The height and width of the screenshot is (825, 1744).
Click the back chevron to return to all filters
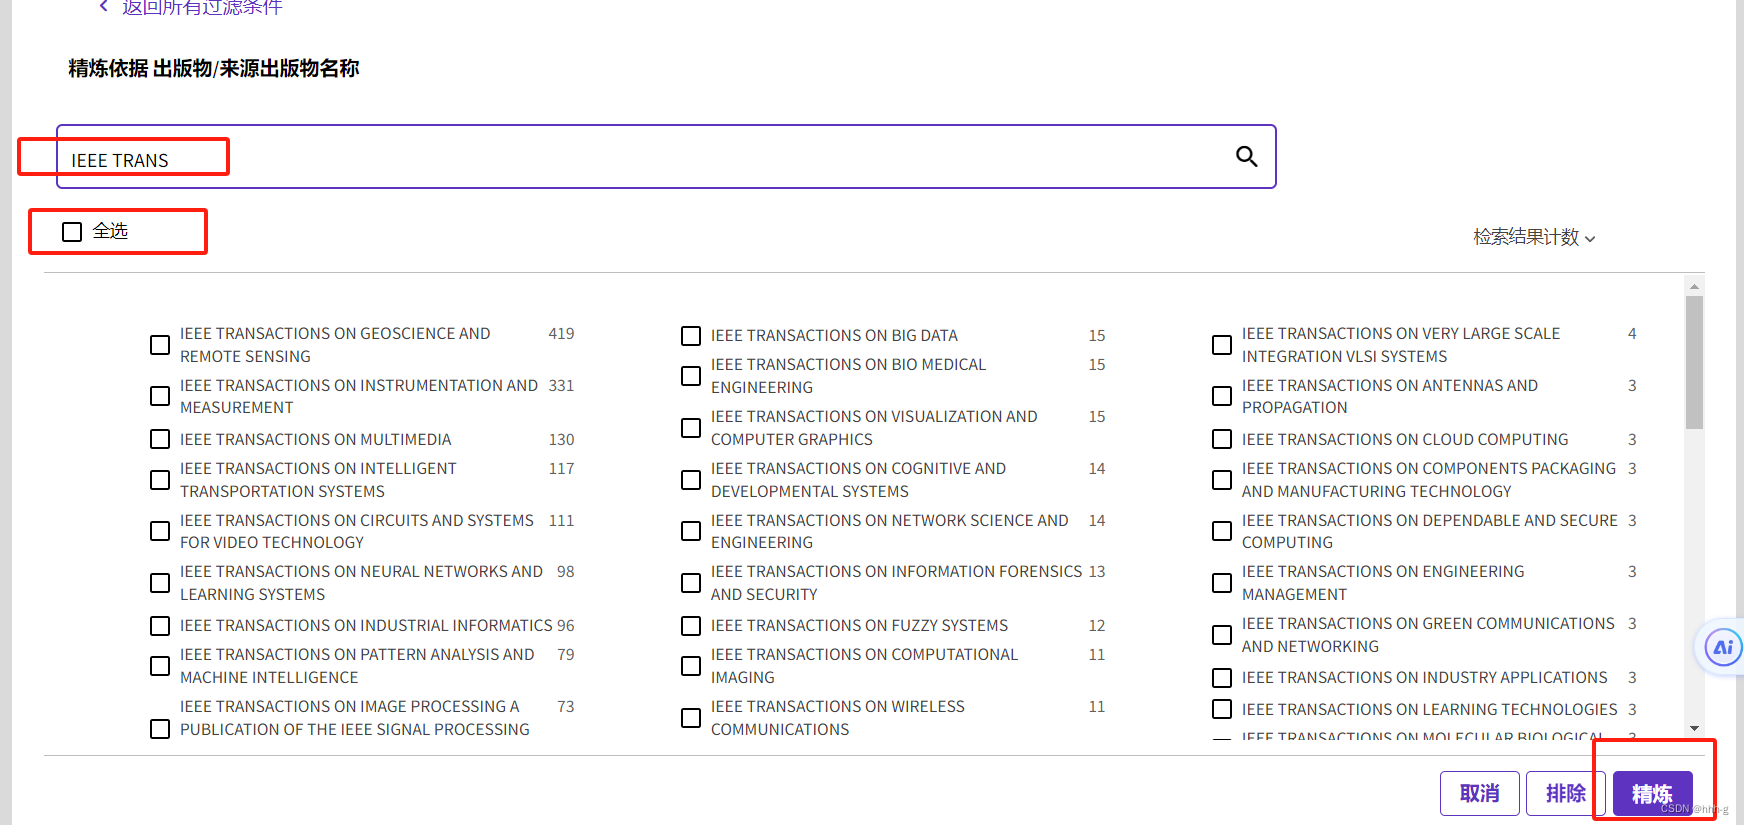[x=103, y=6]
